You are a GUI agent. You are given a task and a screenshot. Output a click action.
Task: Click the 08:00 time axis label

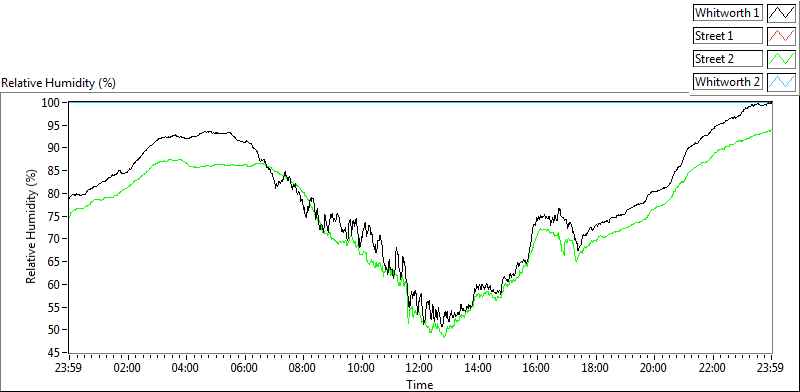pos(303,368)
